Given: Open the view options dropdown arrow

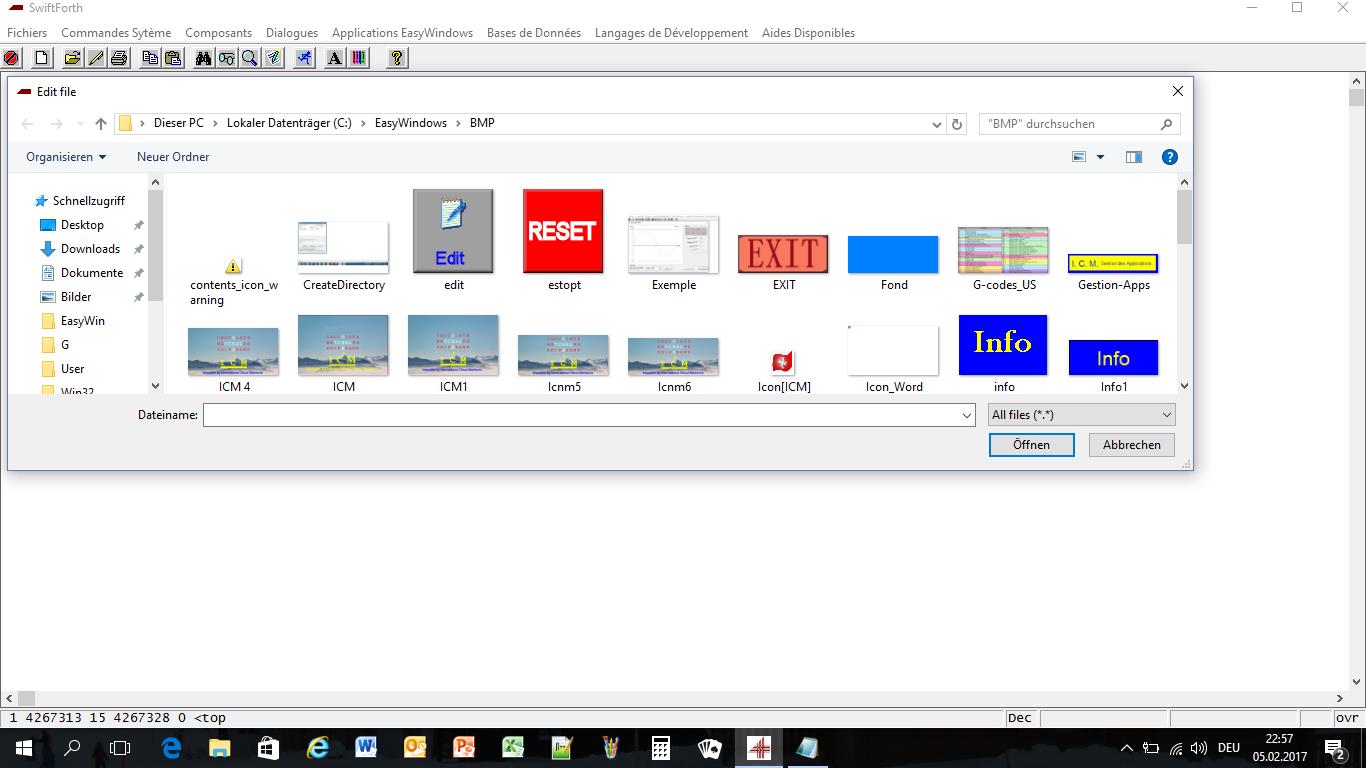Looking at the screenshot, I should click(x=1101, y=157).
